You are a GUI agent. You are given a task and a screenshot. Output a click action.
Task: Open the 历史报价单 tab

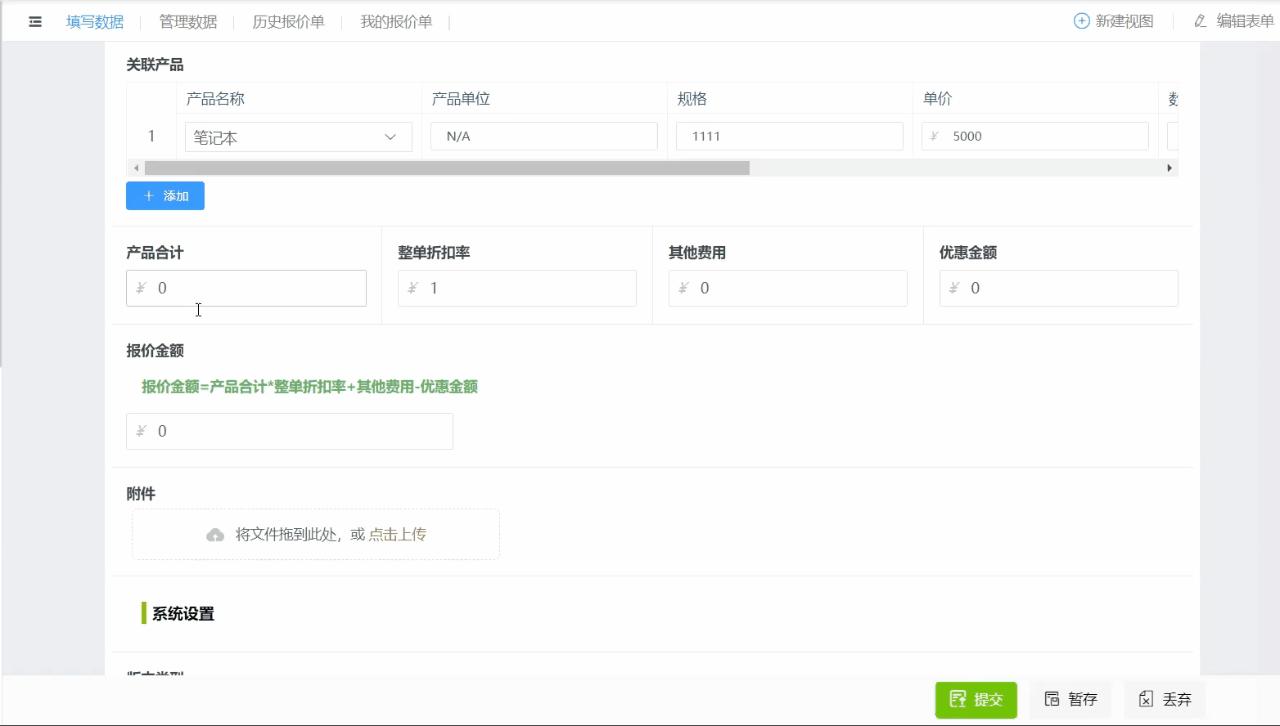pyautogui.click(x=289, y=21)
